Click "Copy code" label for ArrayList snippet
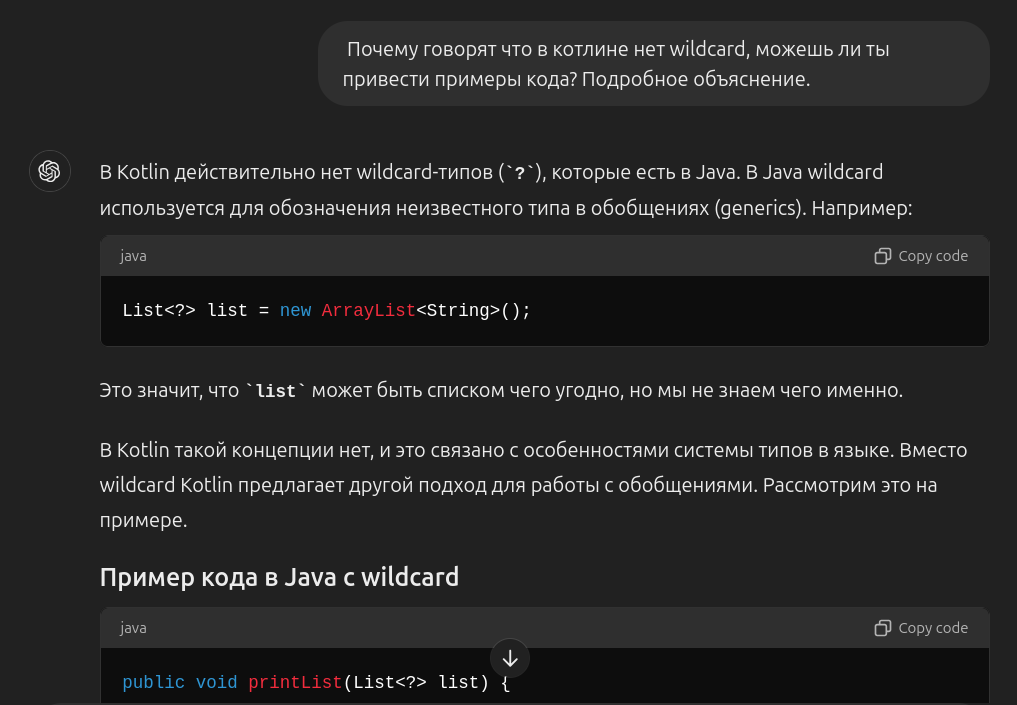Image resolution: width=1017 pixels, height=705 pixels. 933,256
